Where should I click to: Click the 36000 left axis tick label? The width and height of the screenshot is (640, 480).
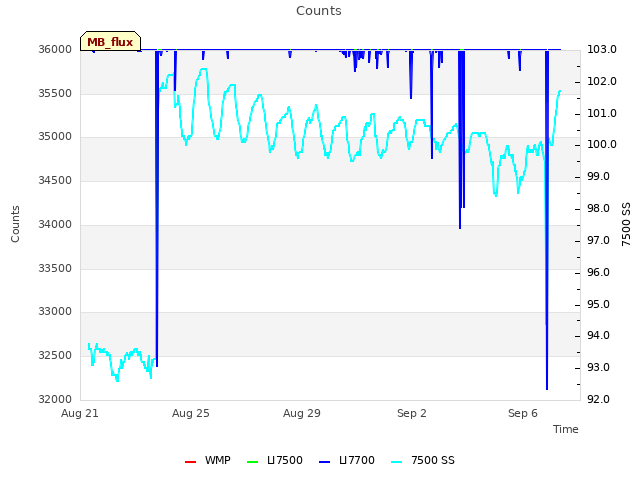(x=55, y=49)
